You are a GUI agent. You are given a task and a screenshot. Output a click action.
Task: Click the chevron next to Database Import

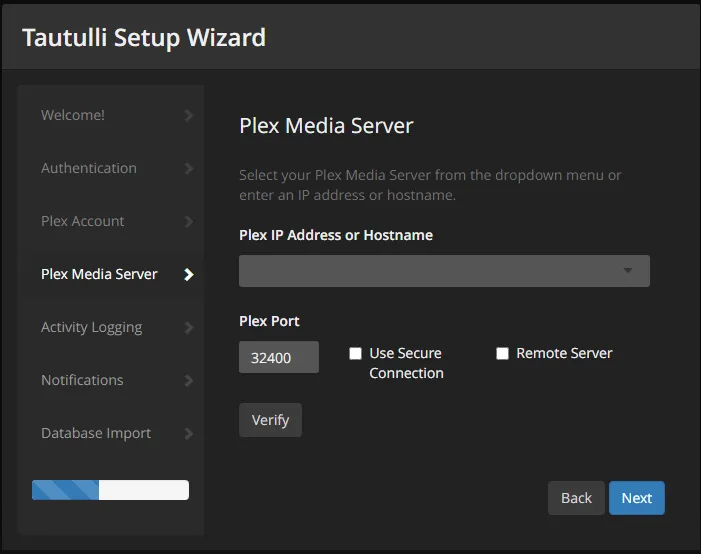pos(189,433)
